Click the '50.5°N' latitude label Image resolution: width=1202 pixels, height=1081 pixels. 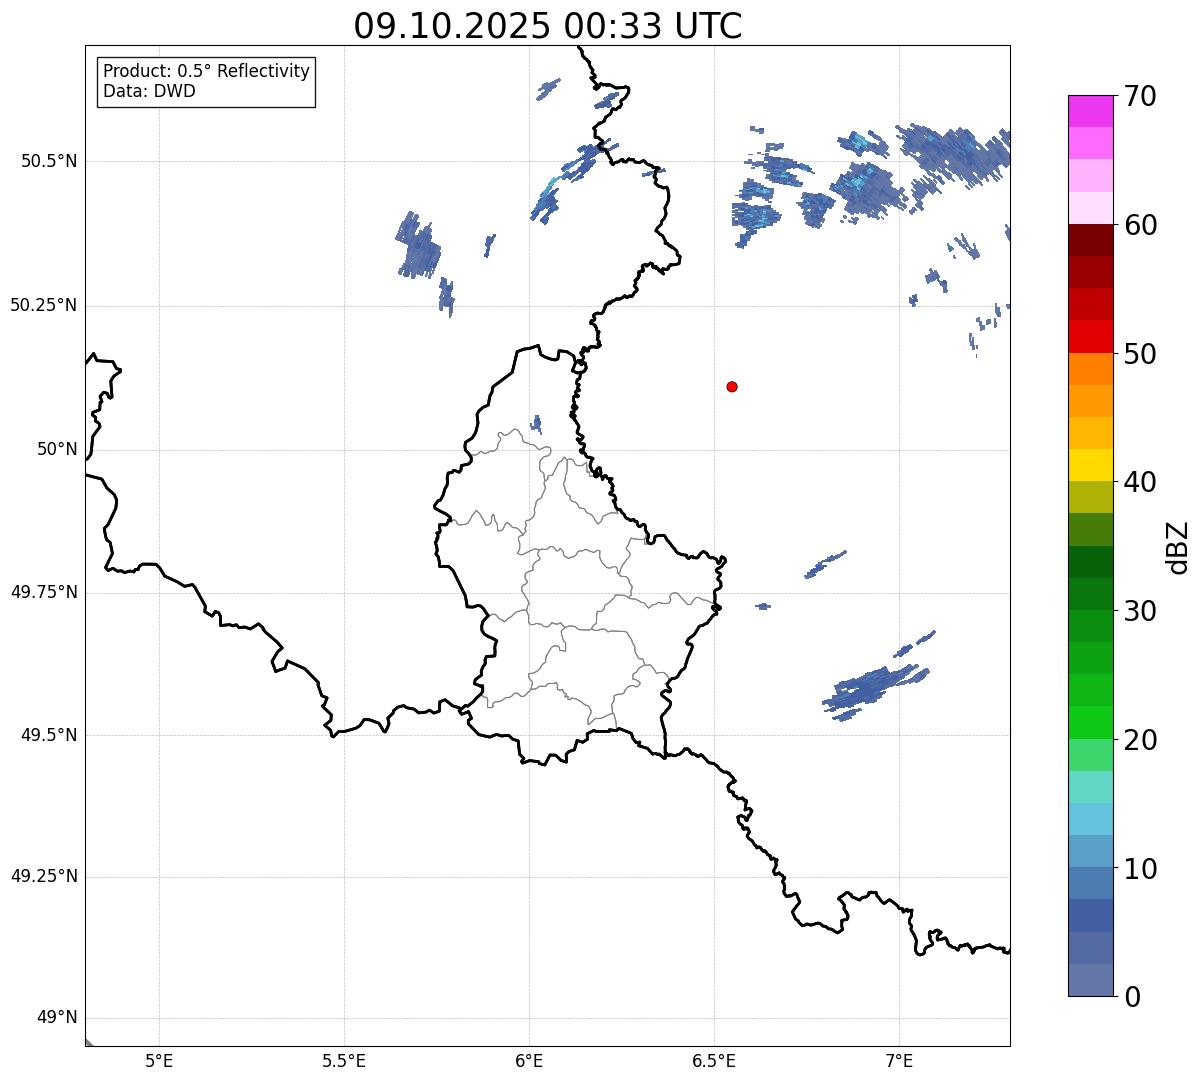49,161
